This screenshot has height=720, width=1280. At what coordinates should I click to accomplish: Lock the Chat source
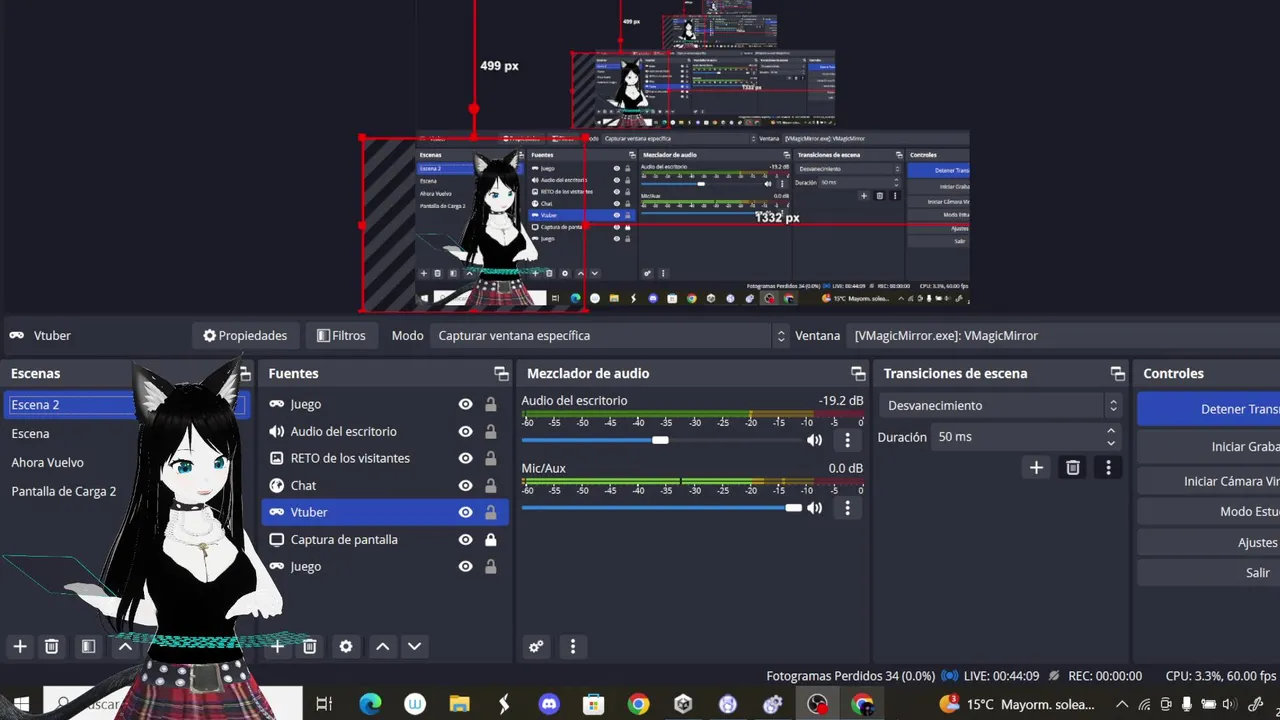click(491, 485)
